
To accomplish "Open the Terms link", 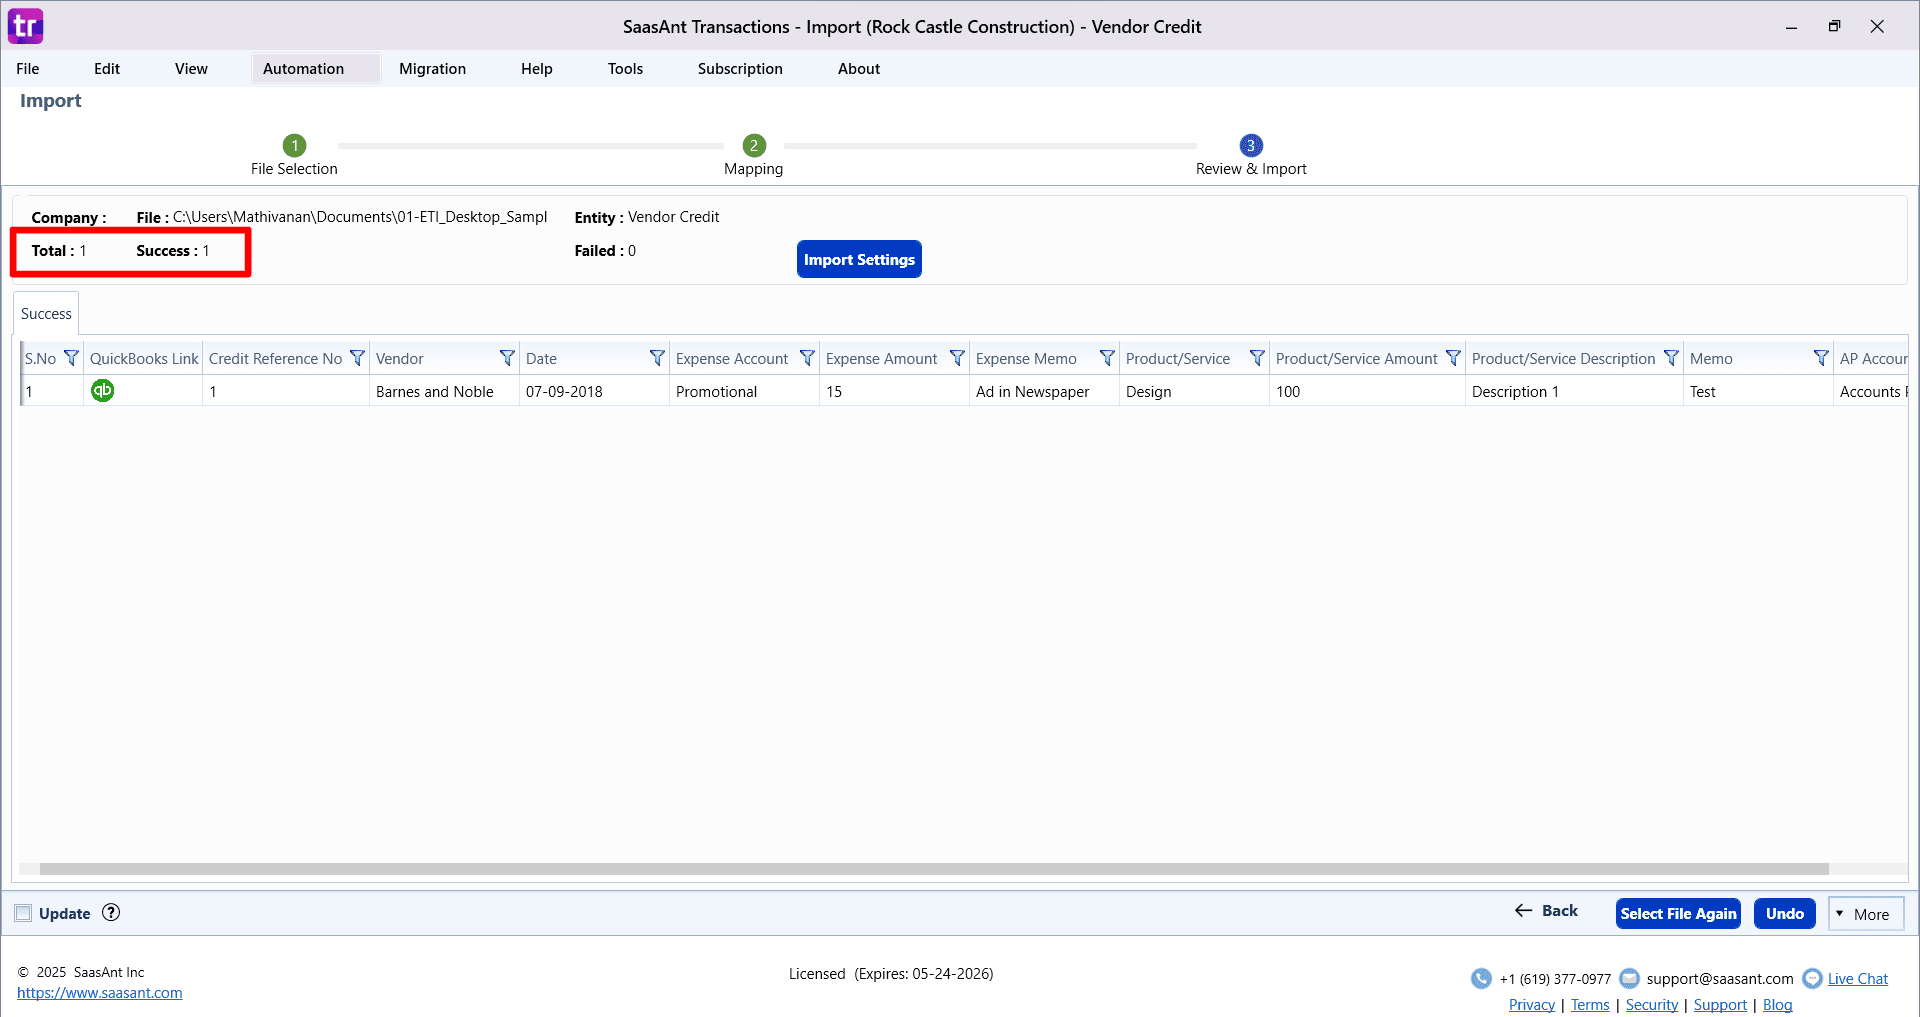I will [x=1590, y=1004].
